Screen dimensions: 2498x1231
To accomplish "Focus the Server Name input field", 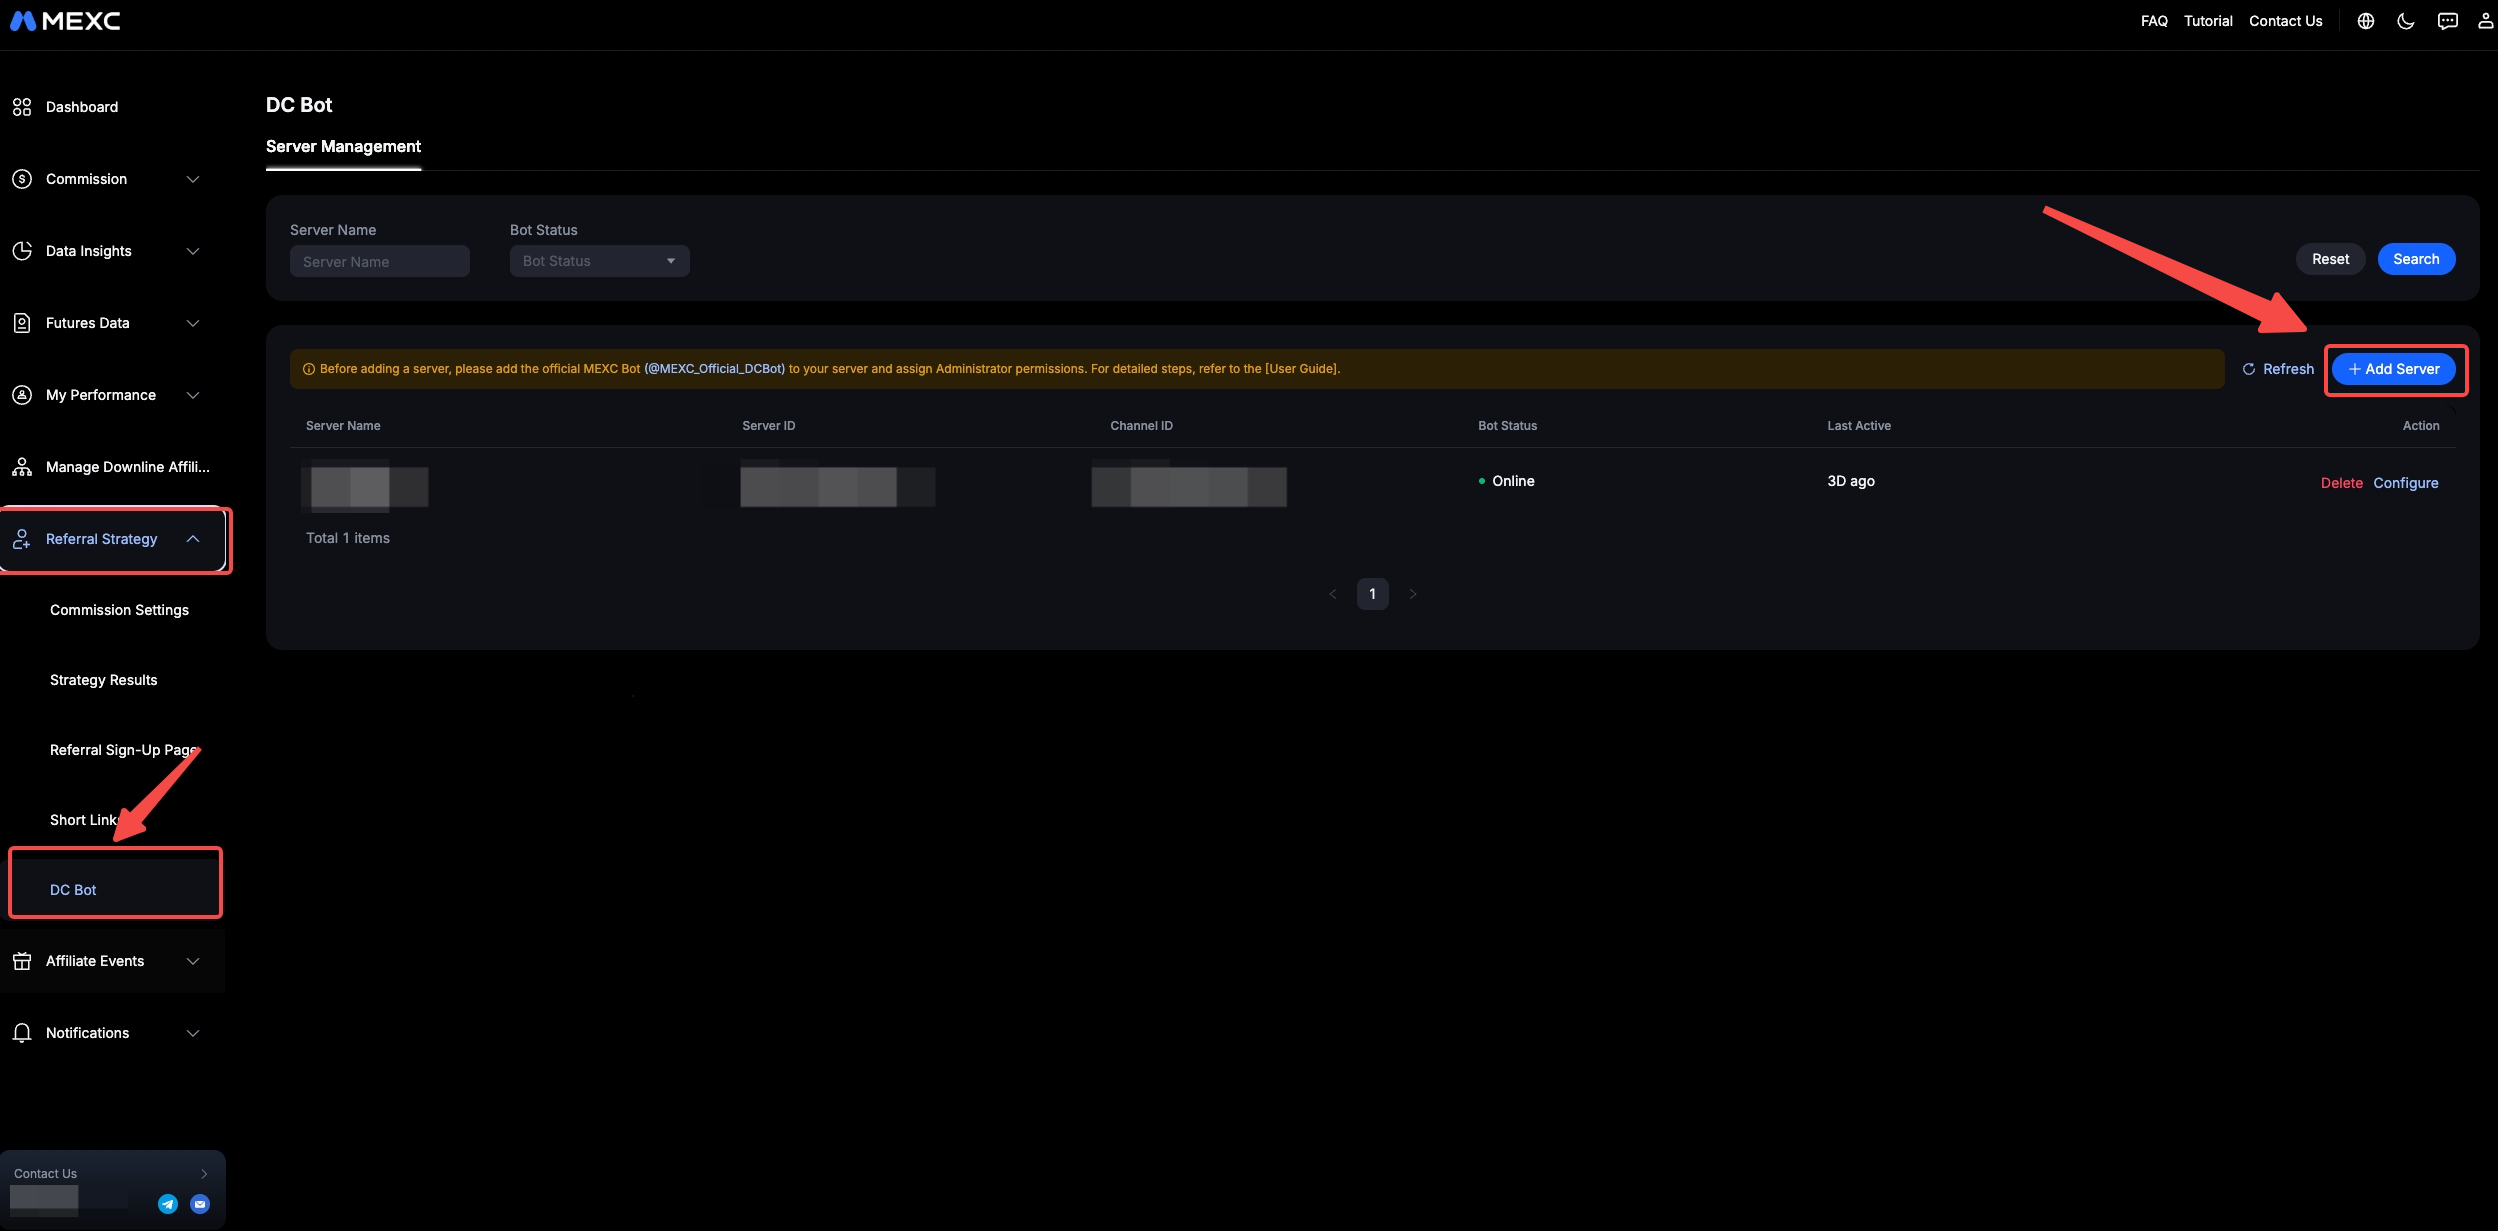I will click(380, 261).
